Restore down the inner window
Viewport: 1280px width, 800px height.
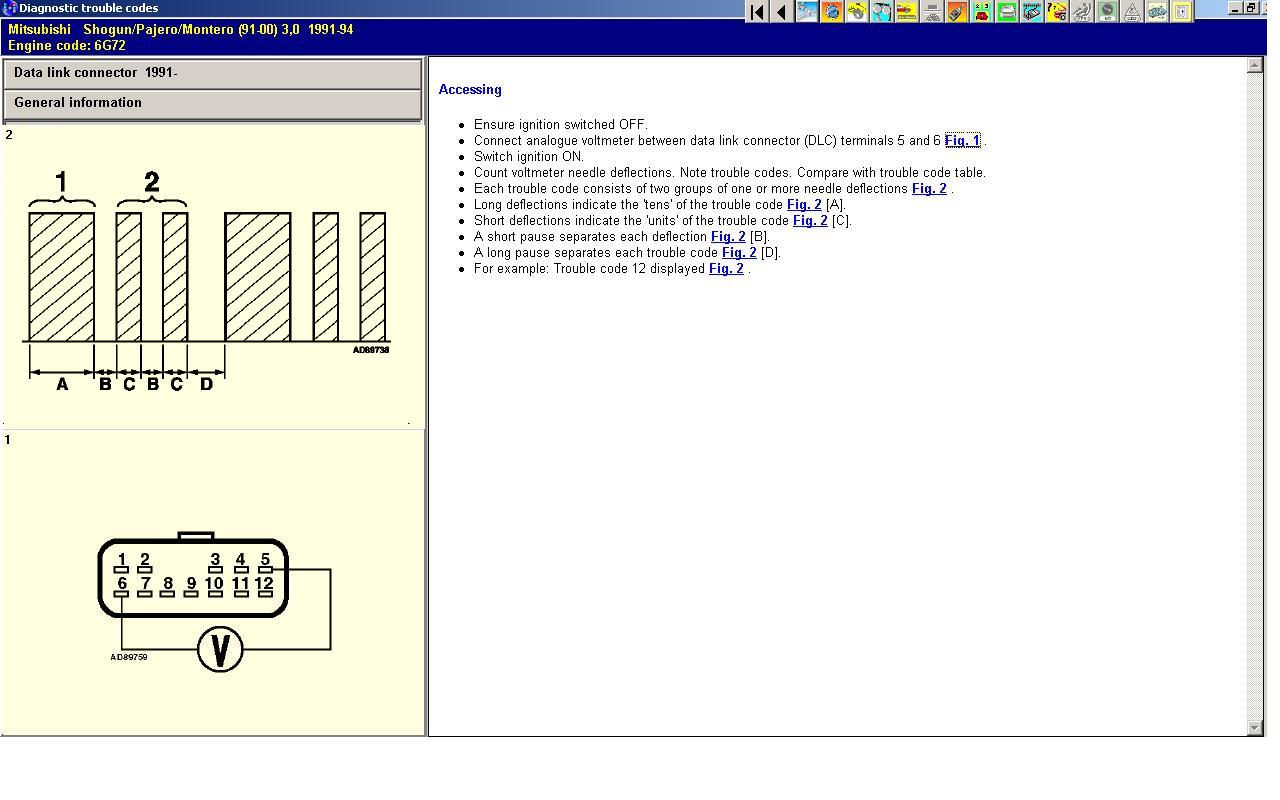tap(1250, 8)
